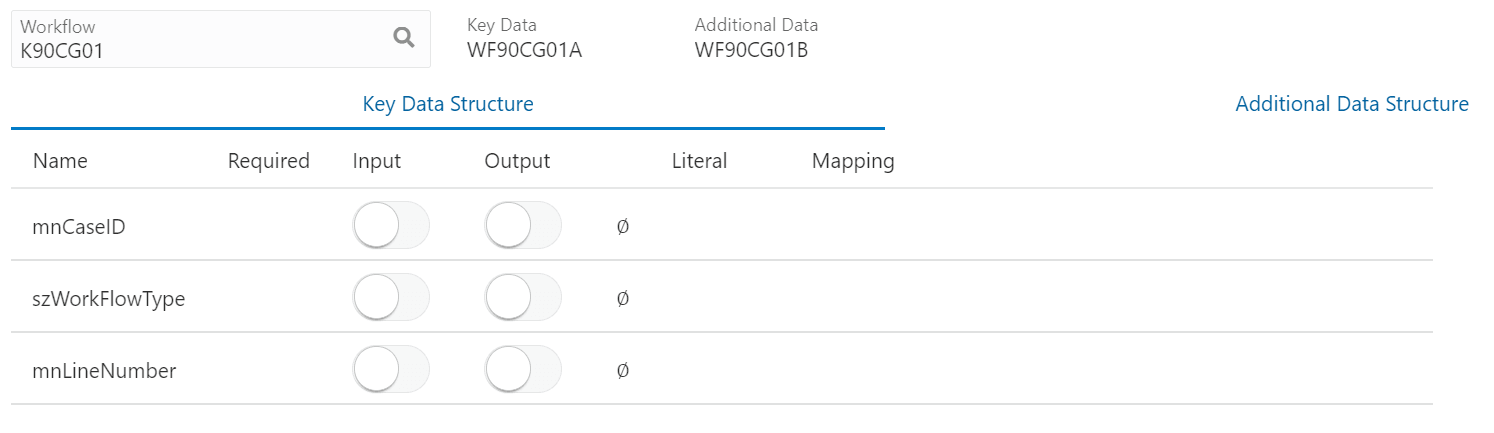This screenshot has height=433, width=1494.
Task: Click the Workflow search magnifier icon
Action: 403,38
